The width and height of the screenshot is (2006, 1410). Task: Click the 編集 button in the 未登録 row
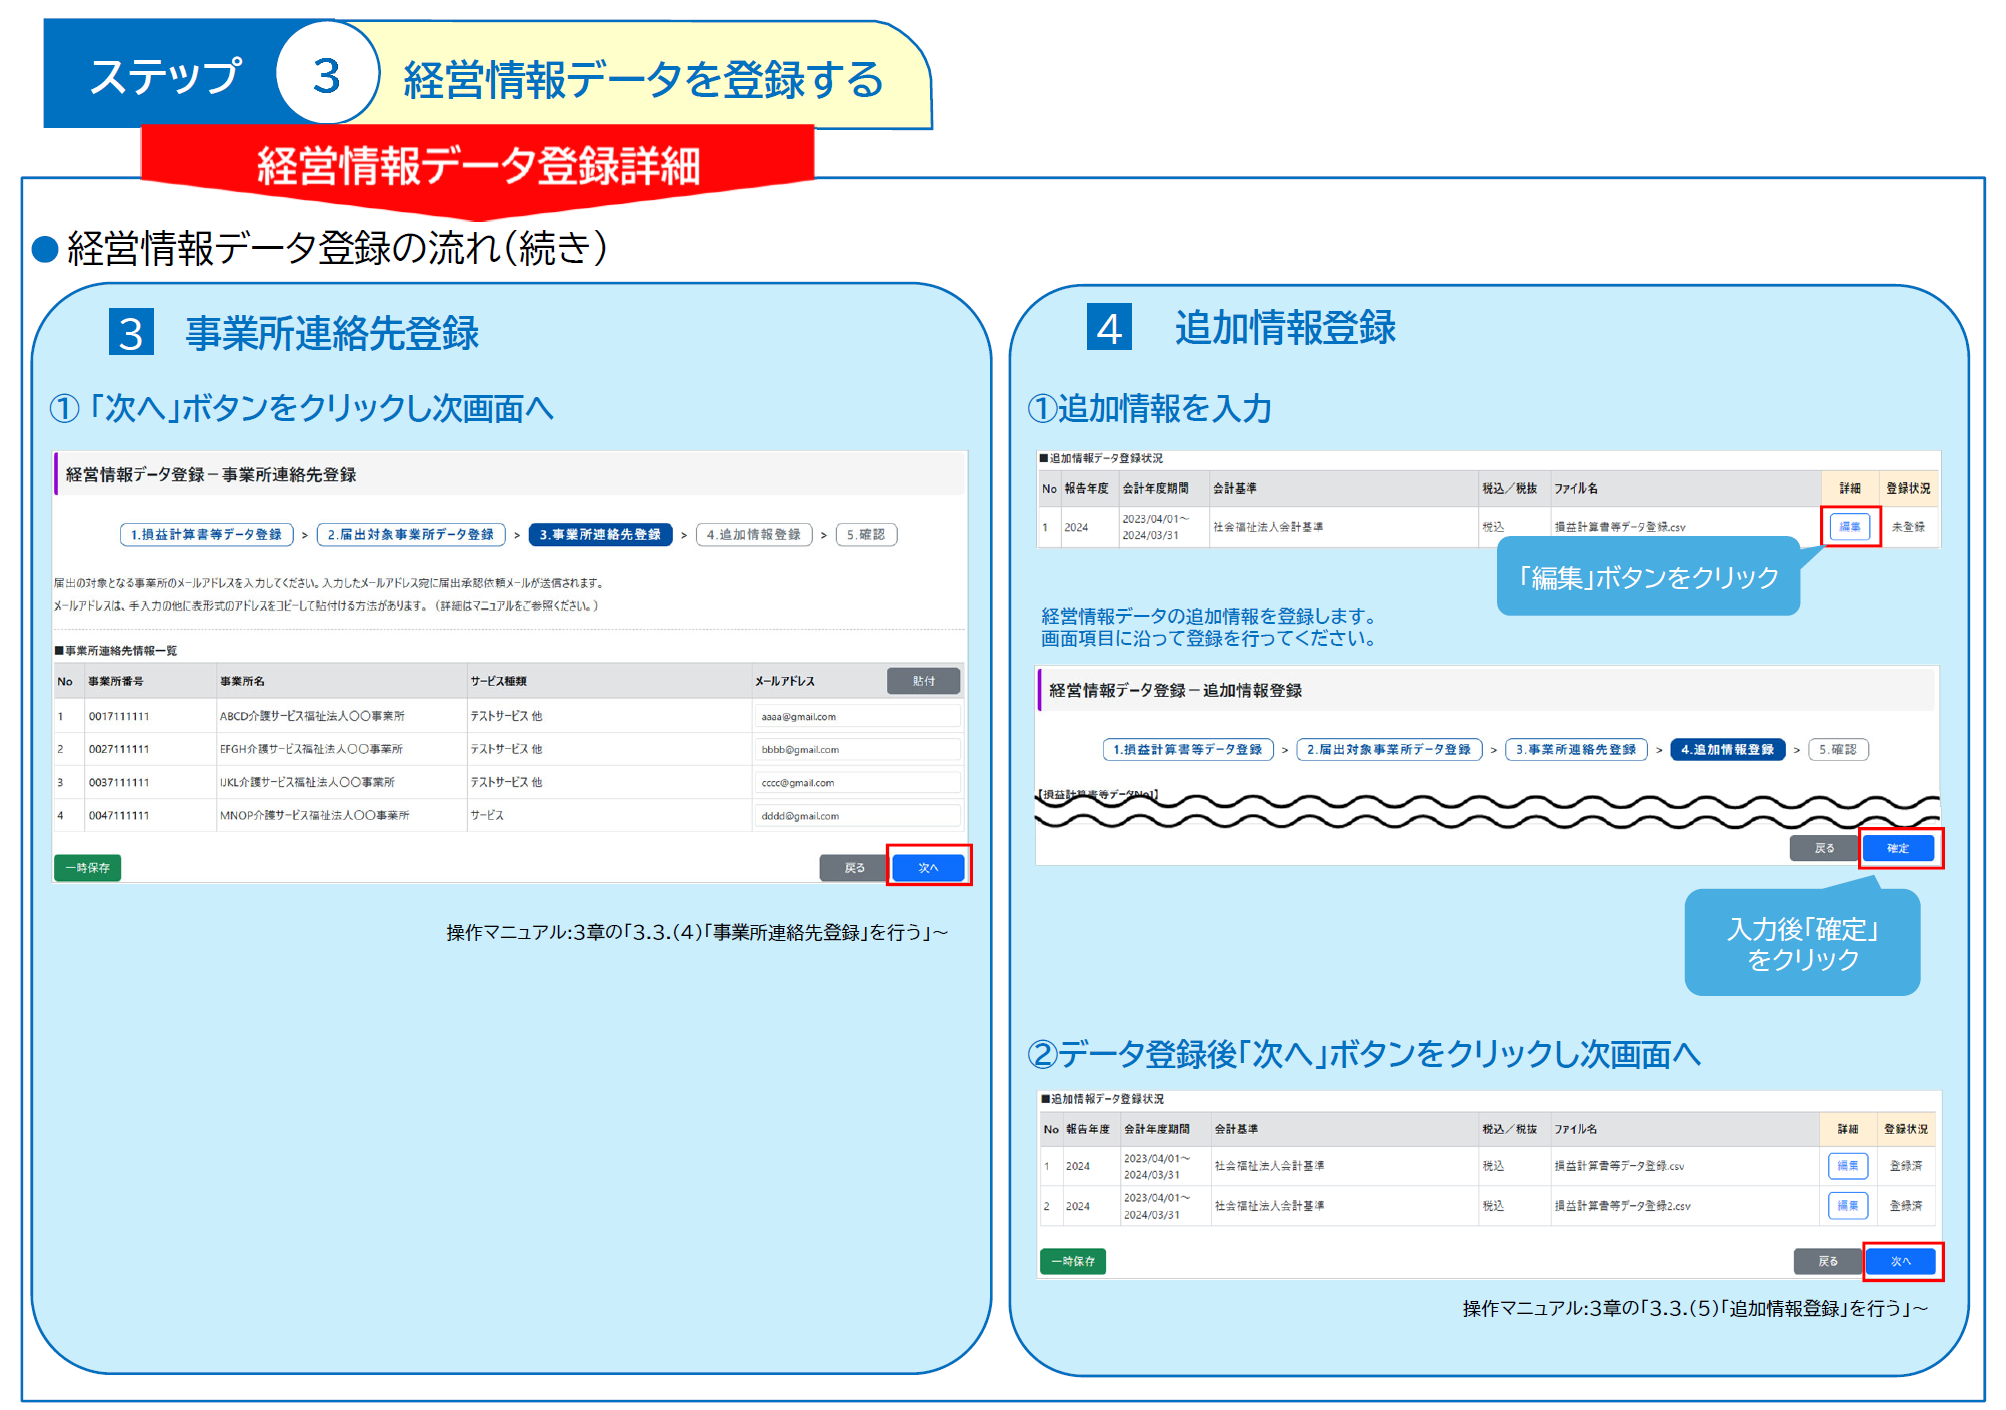[x=1850, y=526]
